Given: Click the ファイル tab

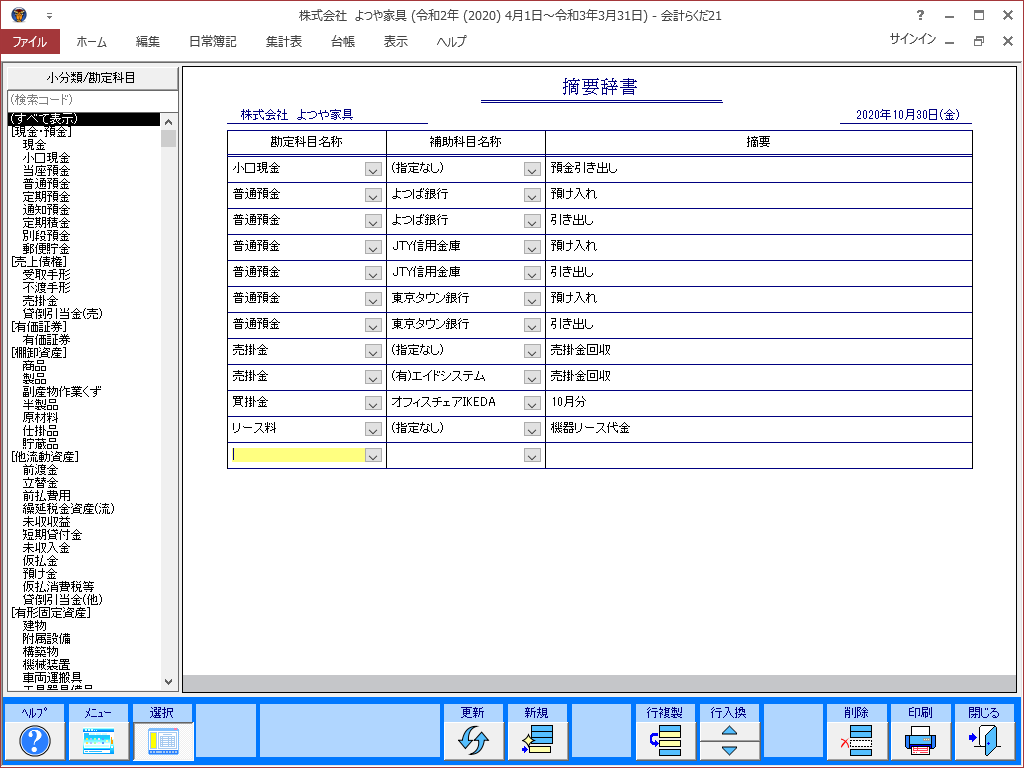Looking at the screenshot, I should pos(30,42).
